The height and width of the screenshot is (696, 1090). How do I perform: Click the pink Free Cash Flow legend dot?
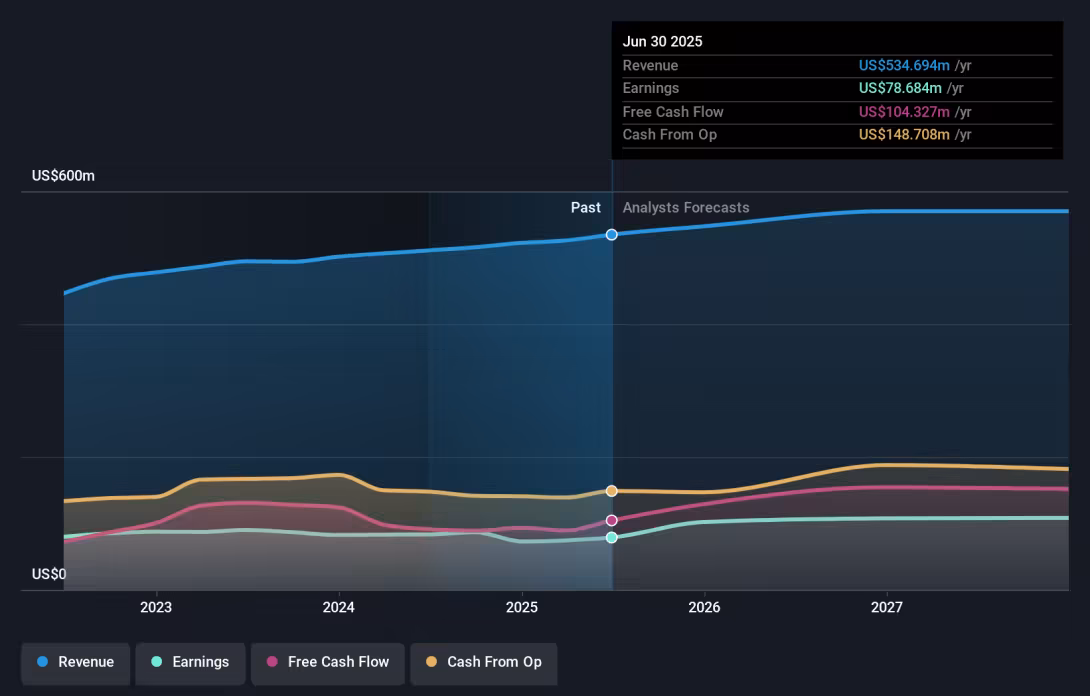pyautogui.click(x=272, y=662)
